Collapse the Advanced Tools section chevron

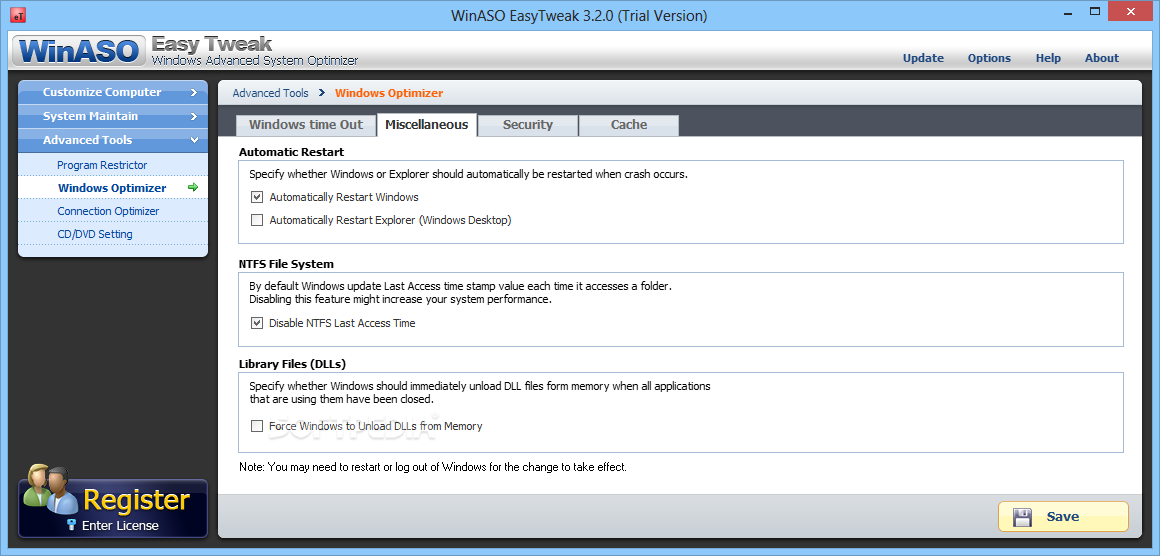click(x=193, y=140)
